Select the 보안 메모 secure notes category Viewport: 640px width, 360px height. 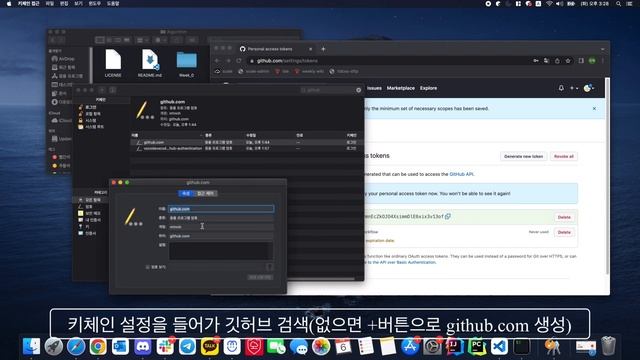coord(89,213)
